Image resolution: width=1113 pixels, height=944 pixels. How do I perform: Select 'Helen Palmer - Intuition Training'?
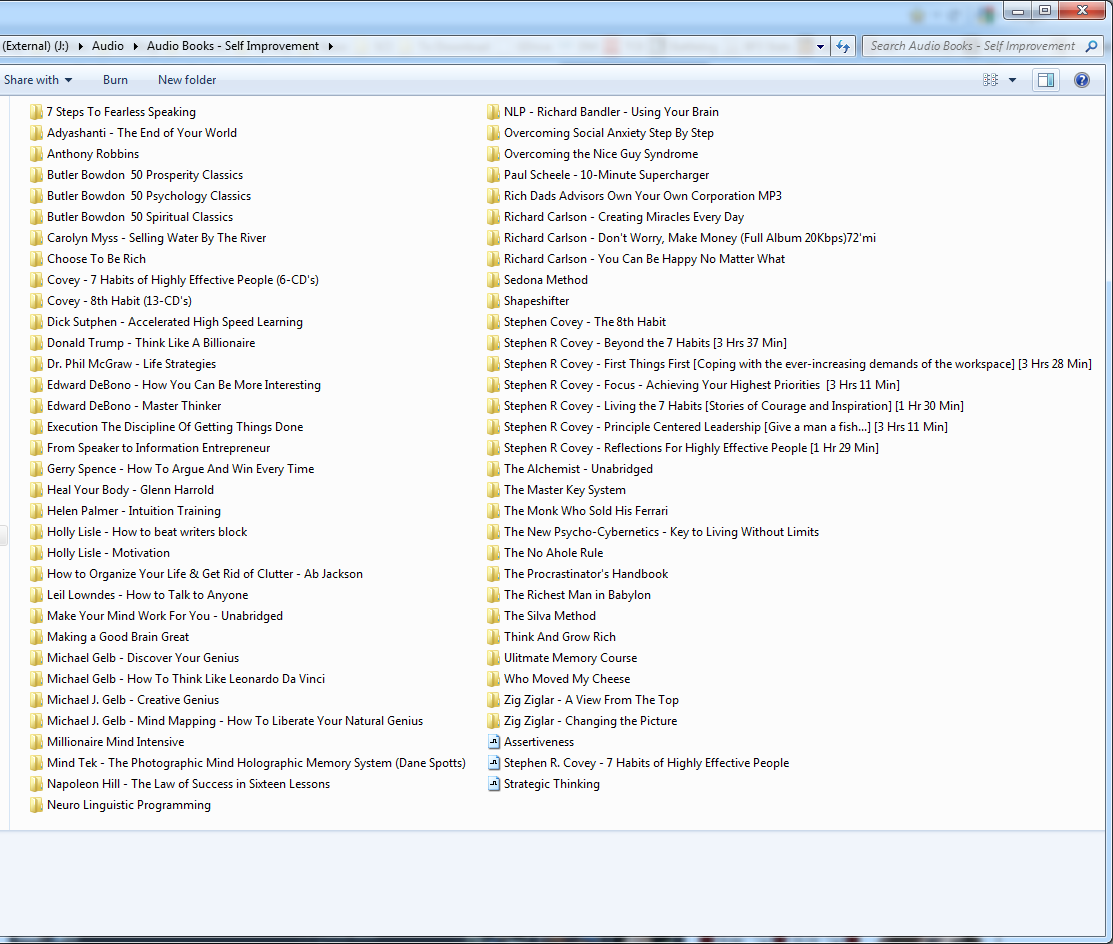134,511
